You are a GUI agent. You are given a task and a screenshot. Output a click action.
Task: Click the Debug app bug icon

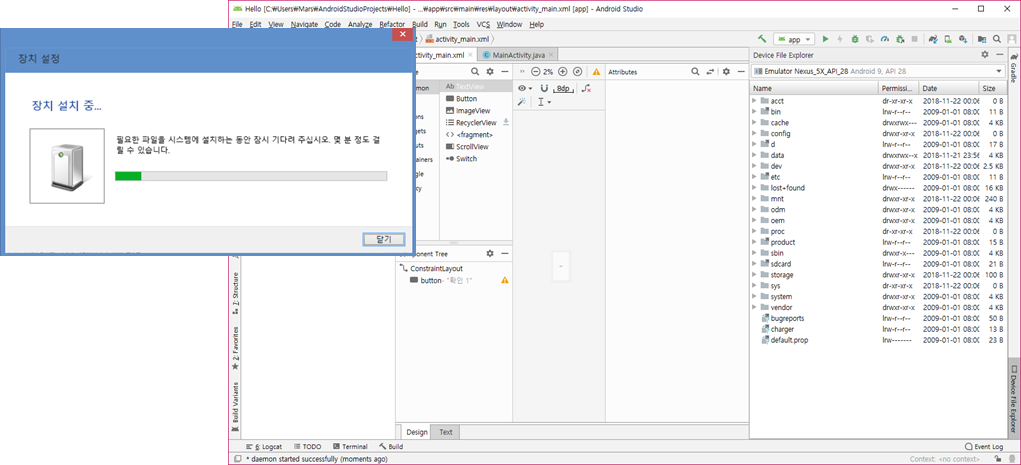pos(855,39)
